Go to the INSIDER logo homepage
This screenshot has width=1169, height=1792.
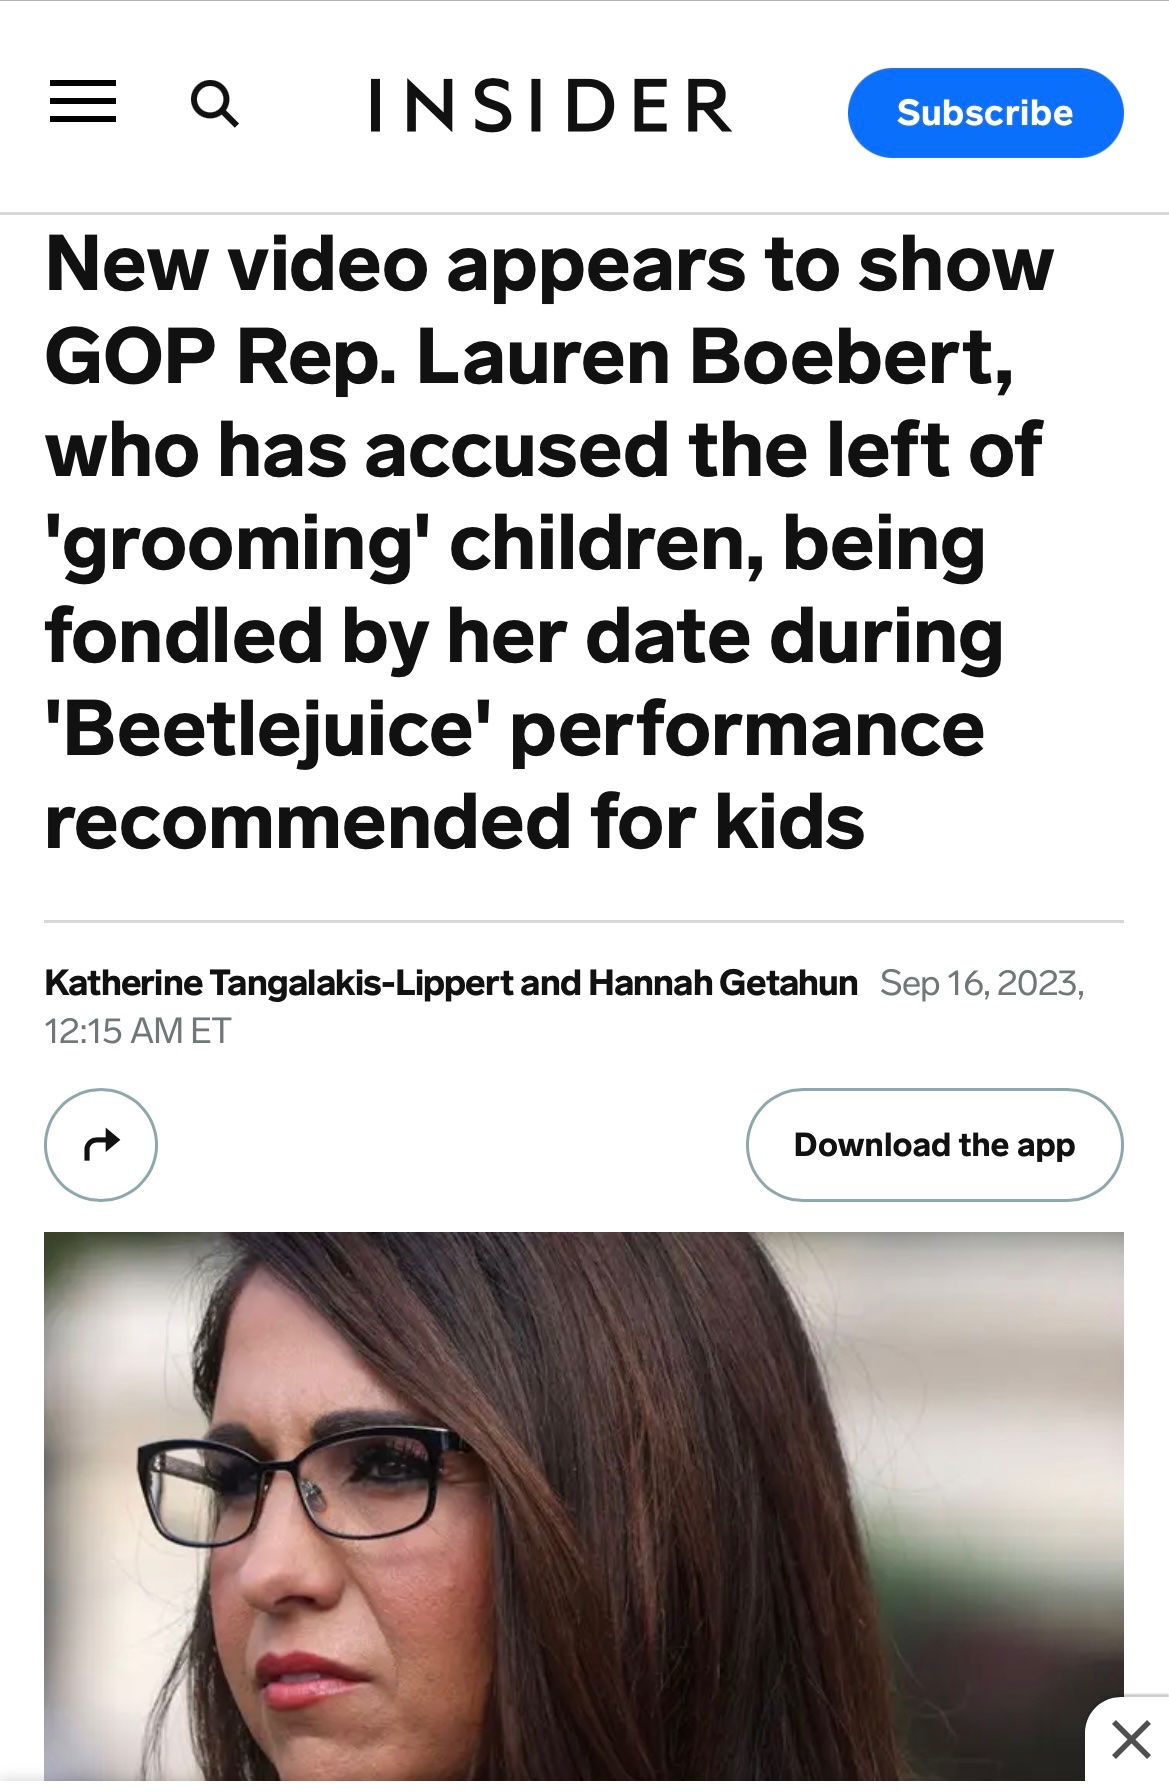551,106
